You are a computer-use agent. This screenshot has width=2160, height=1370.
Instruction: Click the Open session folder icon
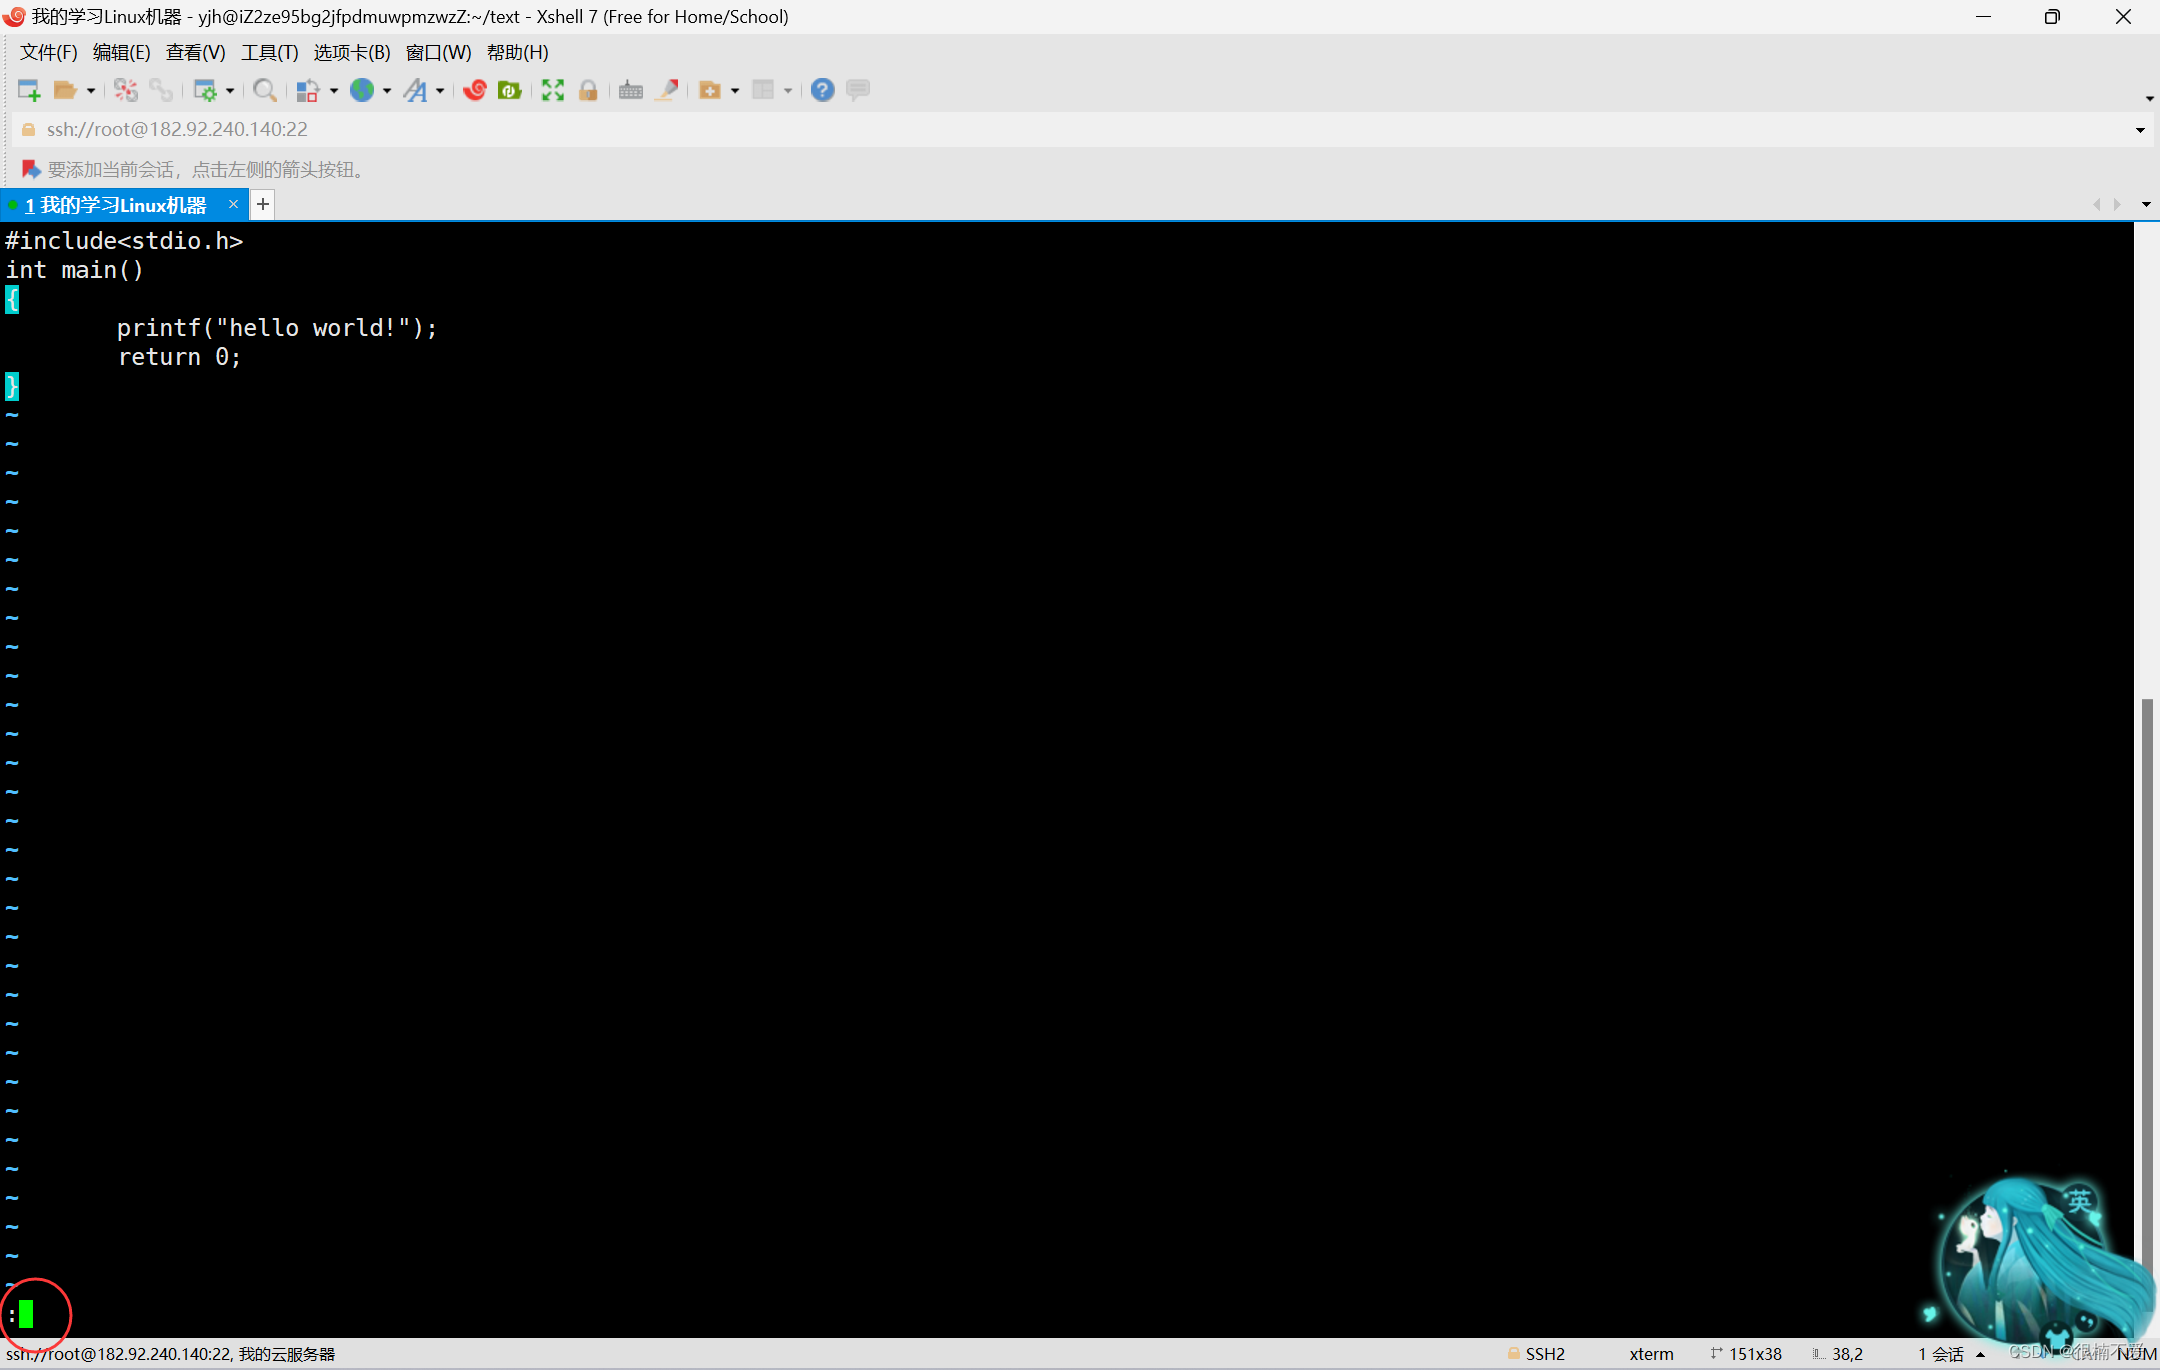[65, 91]
